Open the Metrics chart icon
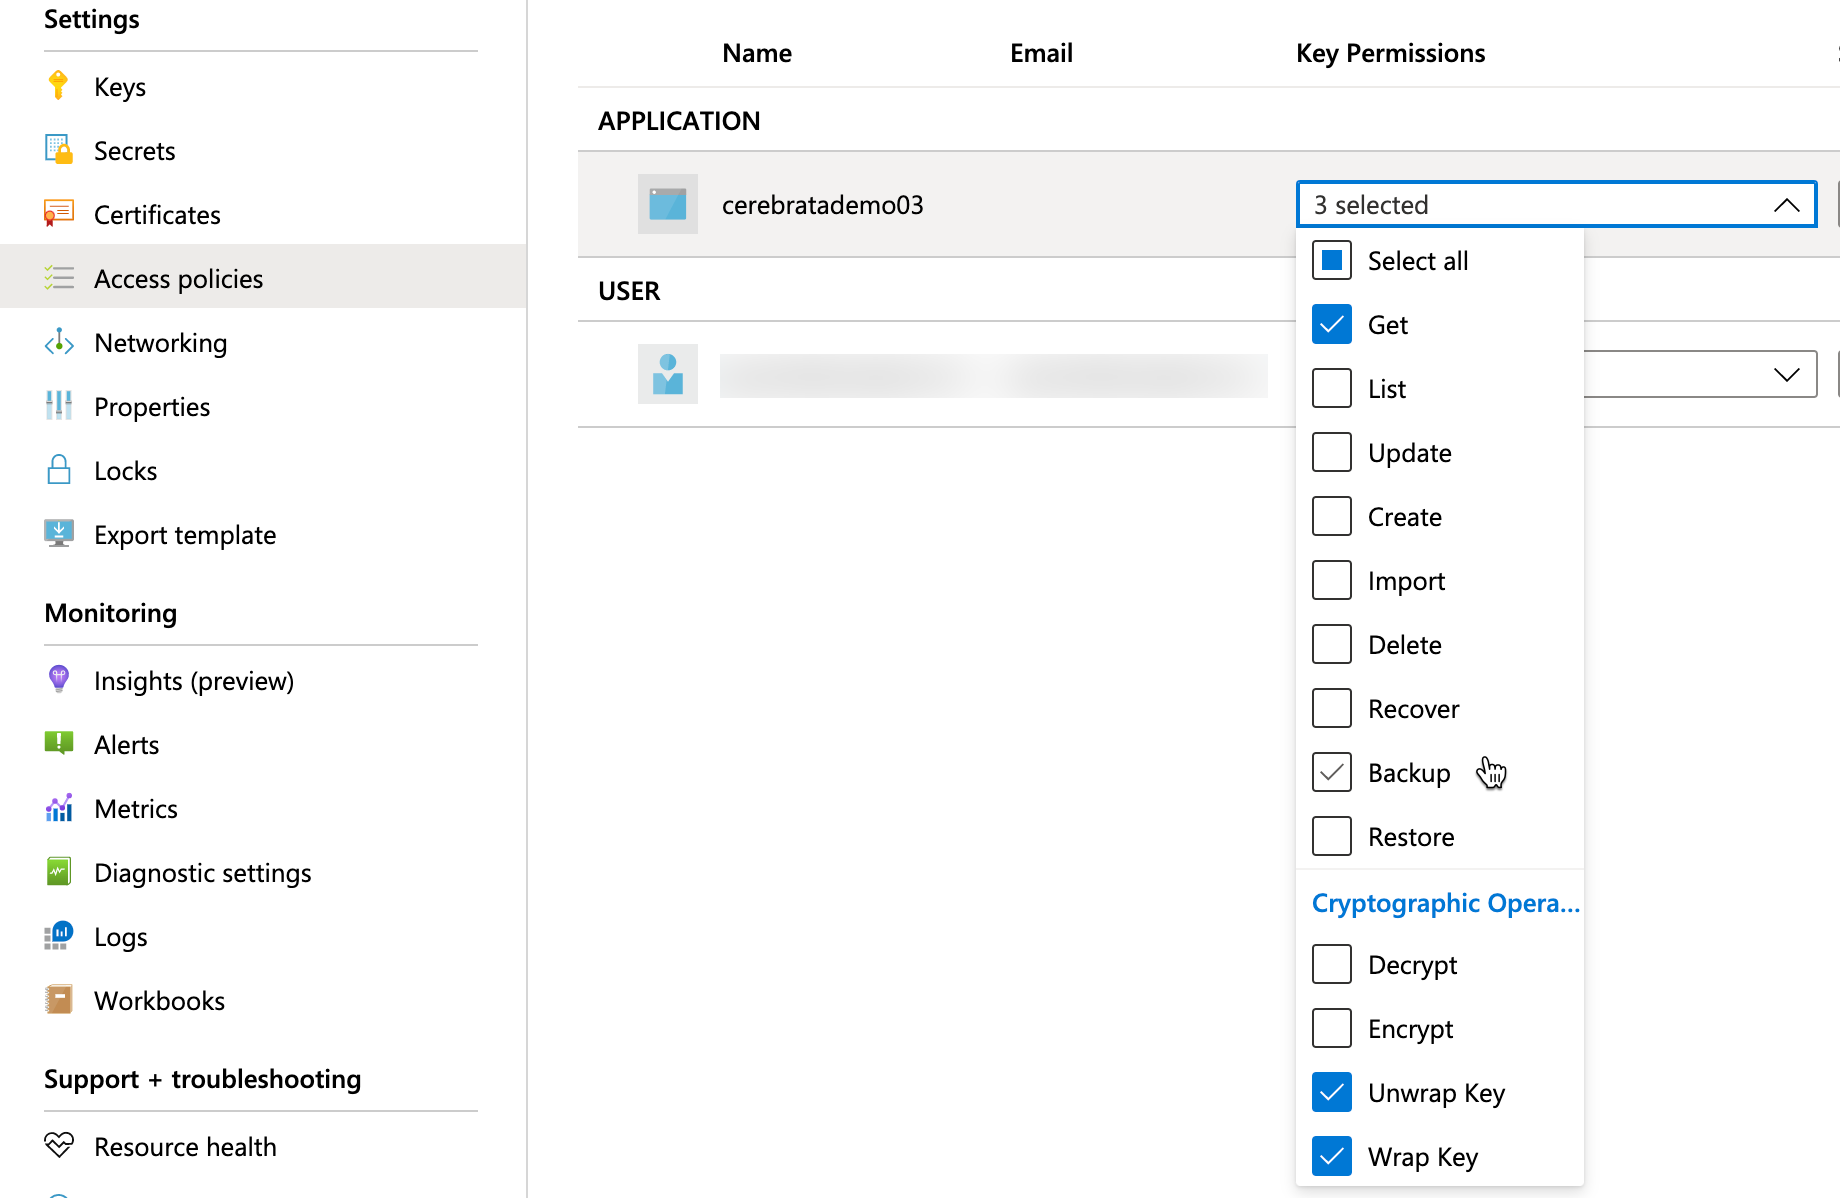 (x=59, y=808)
